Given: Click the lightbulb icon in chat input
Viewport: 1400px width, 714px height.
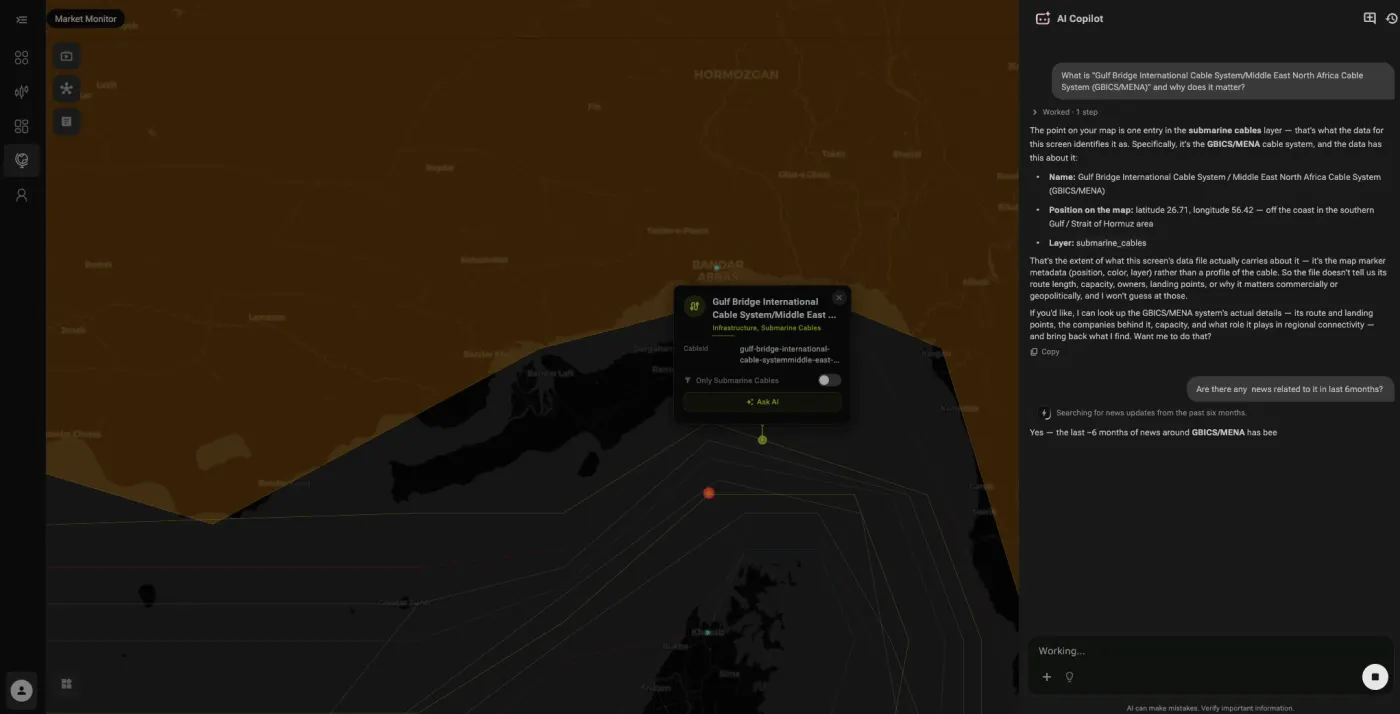Looking at the screenshot, I should coord(1069,677).
